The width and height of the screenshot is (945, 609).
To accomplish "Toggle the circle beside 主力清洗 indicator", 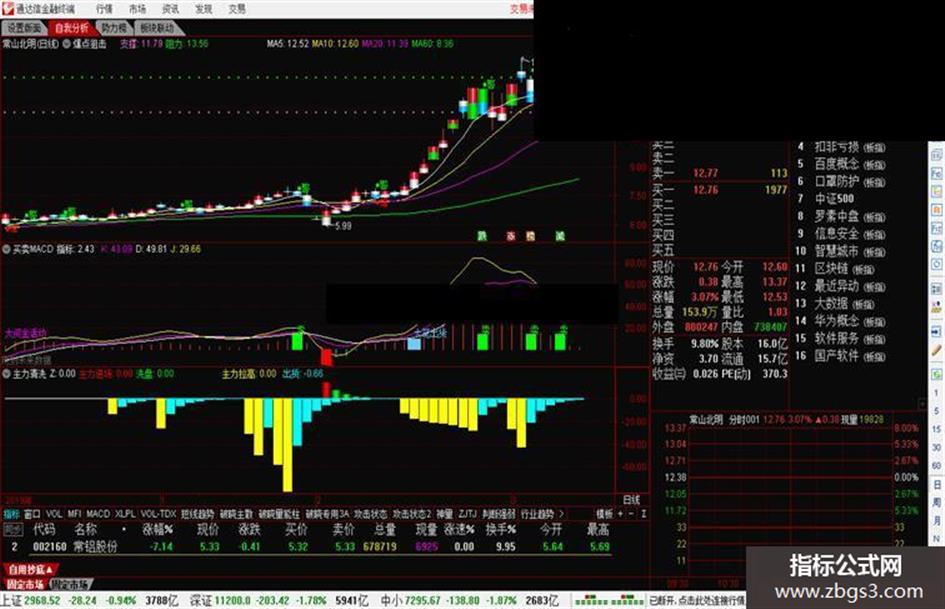I will (7, 374).
